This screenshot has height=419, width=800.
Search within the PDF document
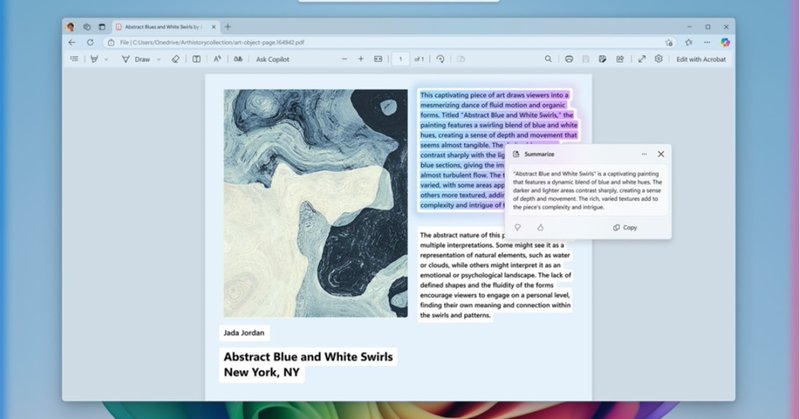[548, 59]
